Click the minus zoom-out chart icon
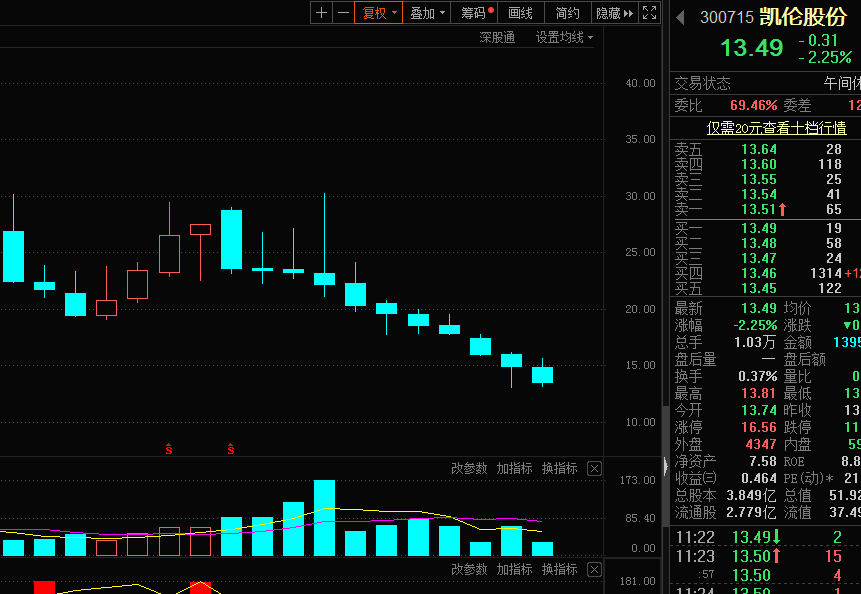 coord(344,13)
